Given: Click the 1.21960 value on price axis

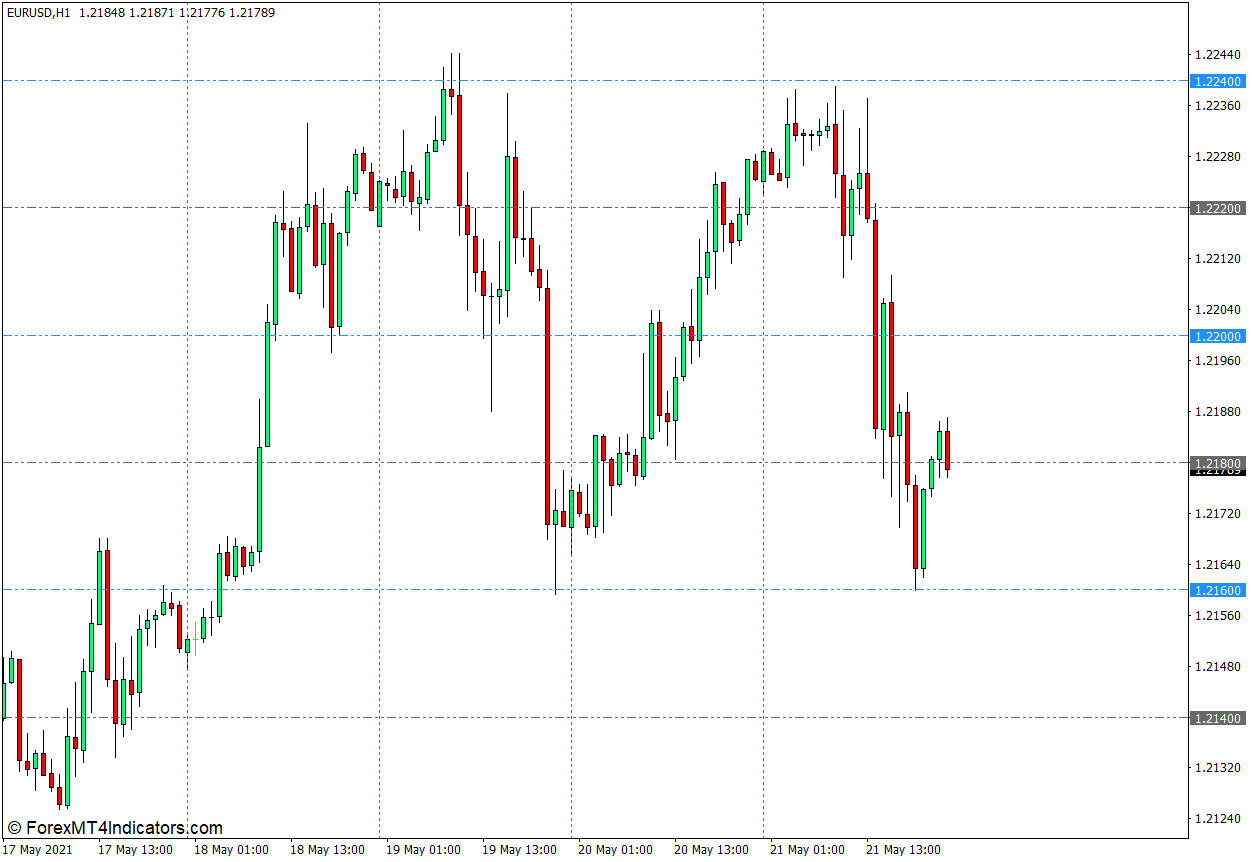Looking at the screenshot, I should [1217, 361].
